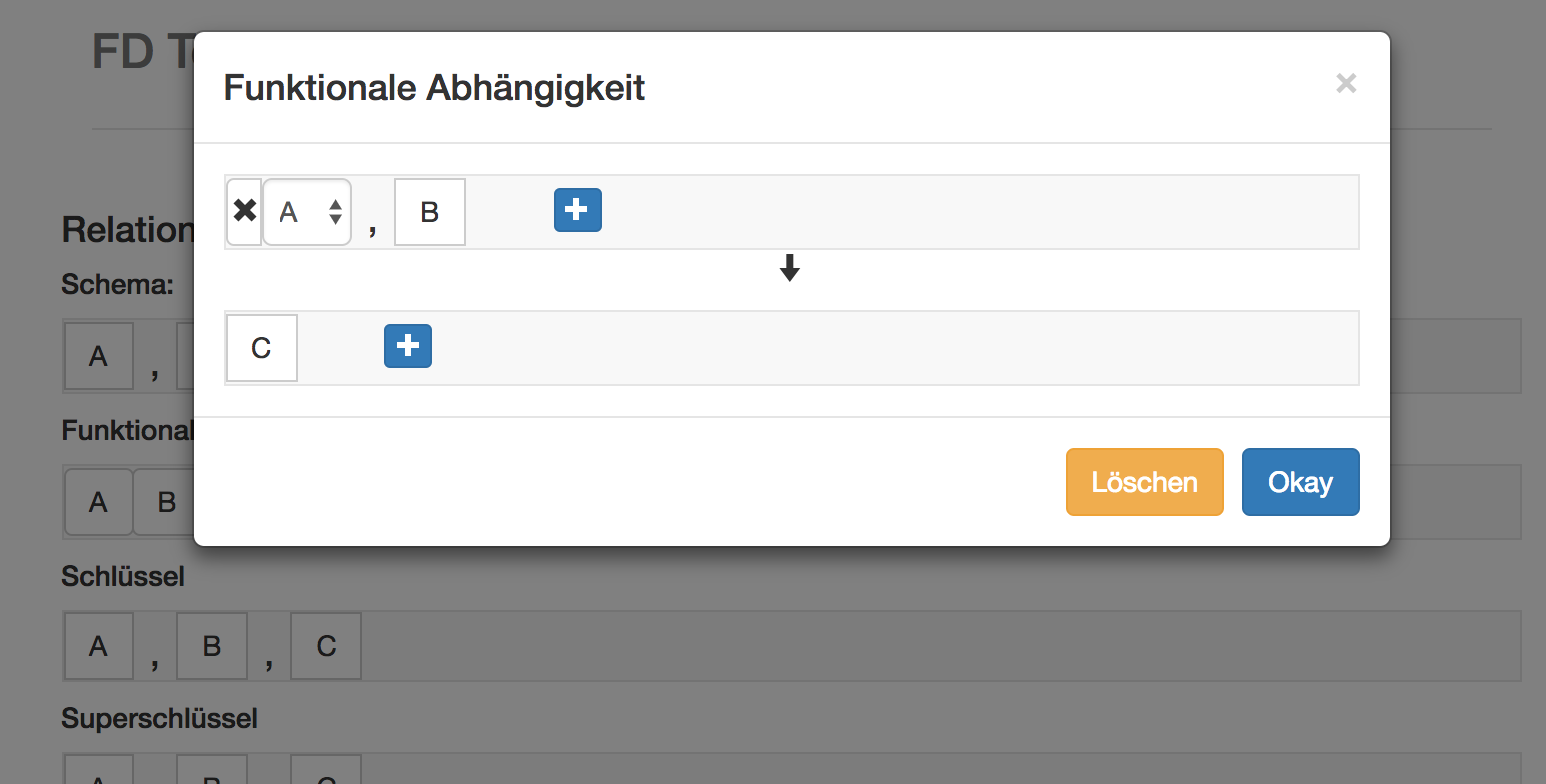Click the Funktionale Abhängigkeit dialog title
The image size is (1546, 784).
(434, 88)
